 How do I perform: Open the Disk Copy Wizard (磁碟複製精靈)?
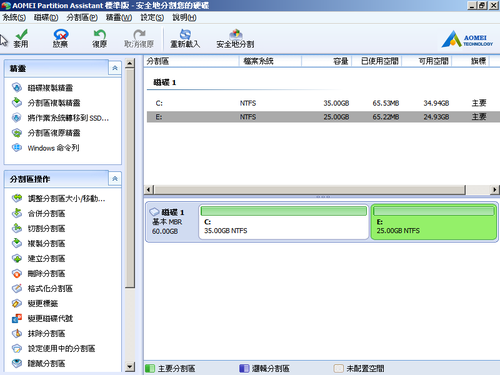(x=50, y=88)
